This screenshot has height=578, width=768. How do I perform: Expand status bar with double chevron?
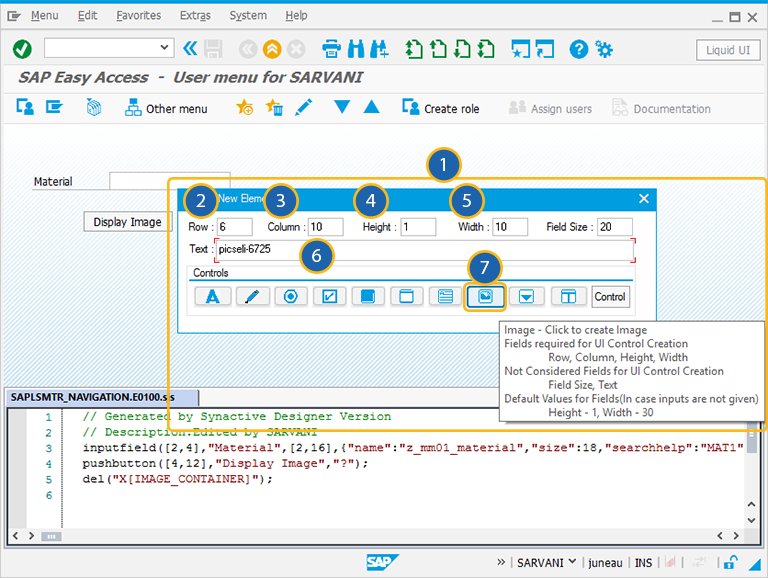(501, 562)
